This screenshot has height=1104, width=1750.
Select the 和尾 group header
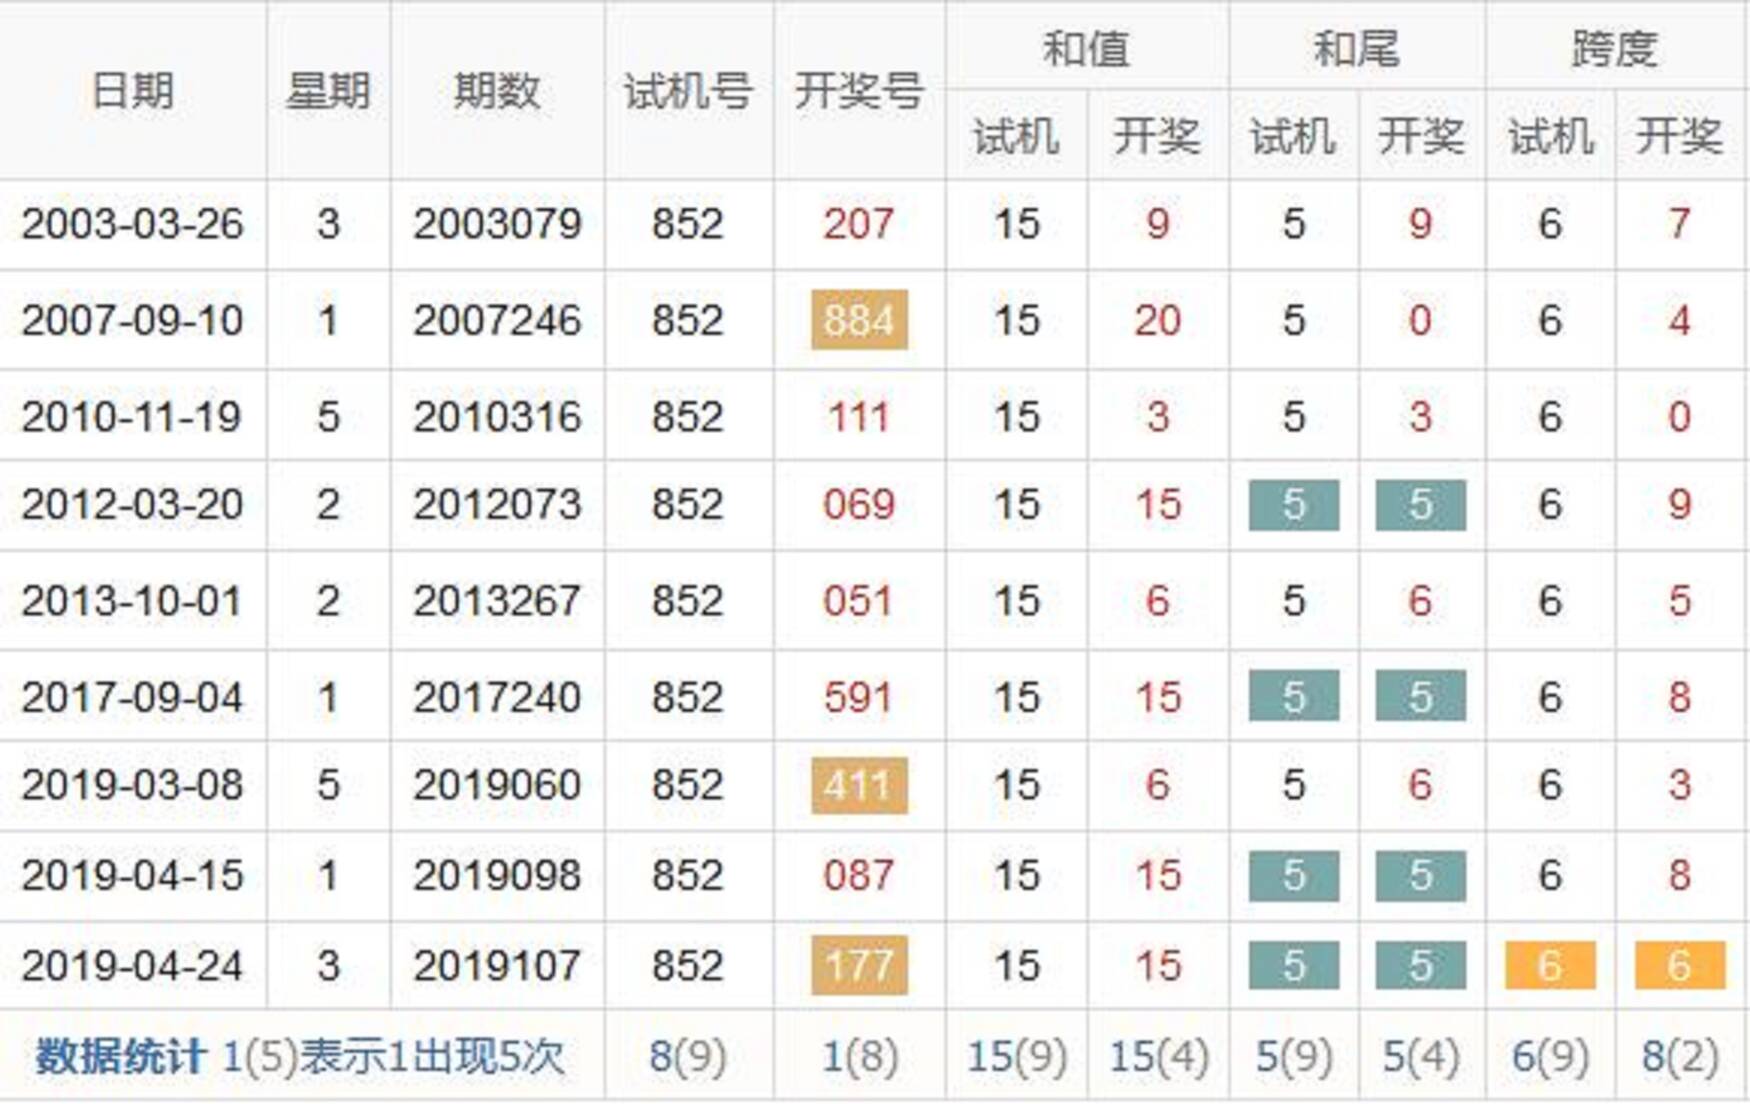tap(1356, 47)
